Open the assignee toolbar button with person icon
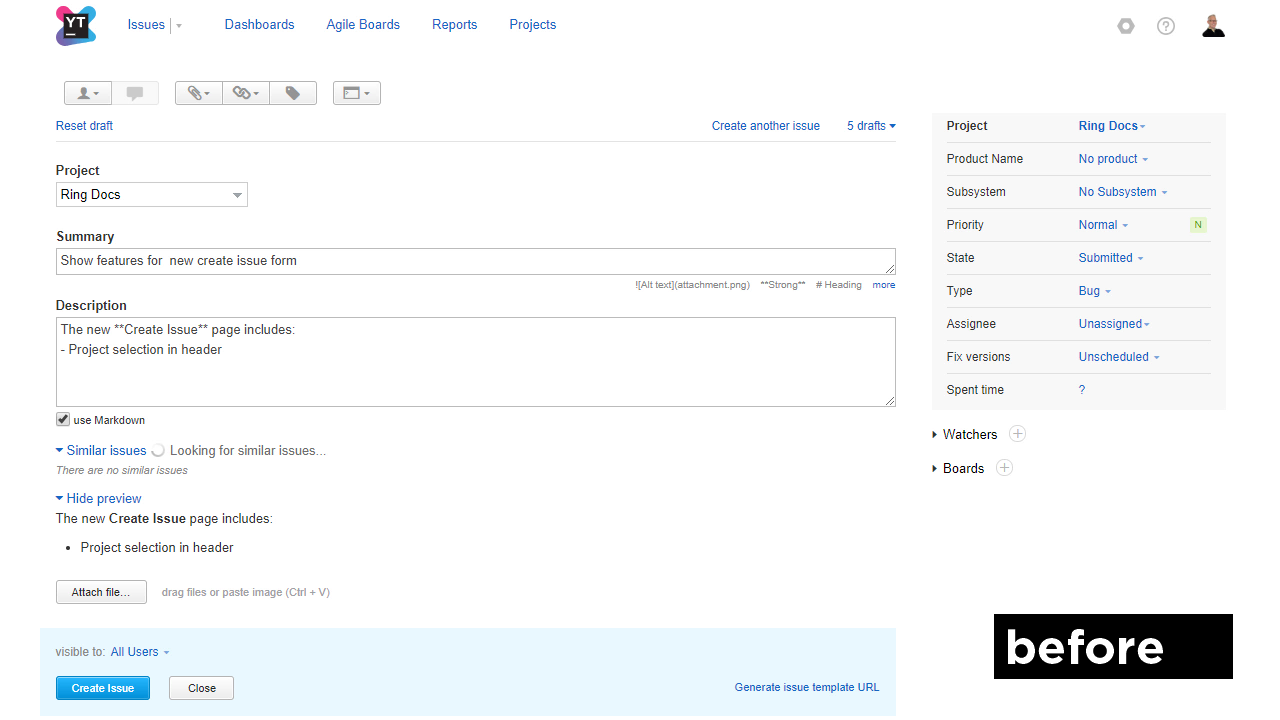This screenshot has height=720, width=1280. coord(88,93)
